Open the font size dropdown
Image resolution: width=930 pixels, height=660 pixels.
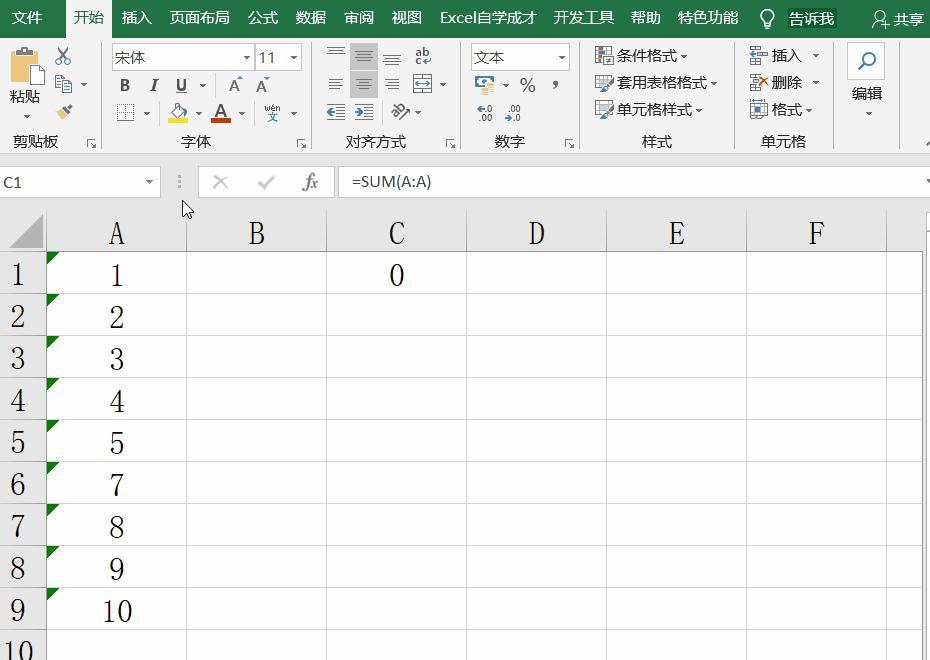click(x=294, y=58)
